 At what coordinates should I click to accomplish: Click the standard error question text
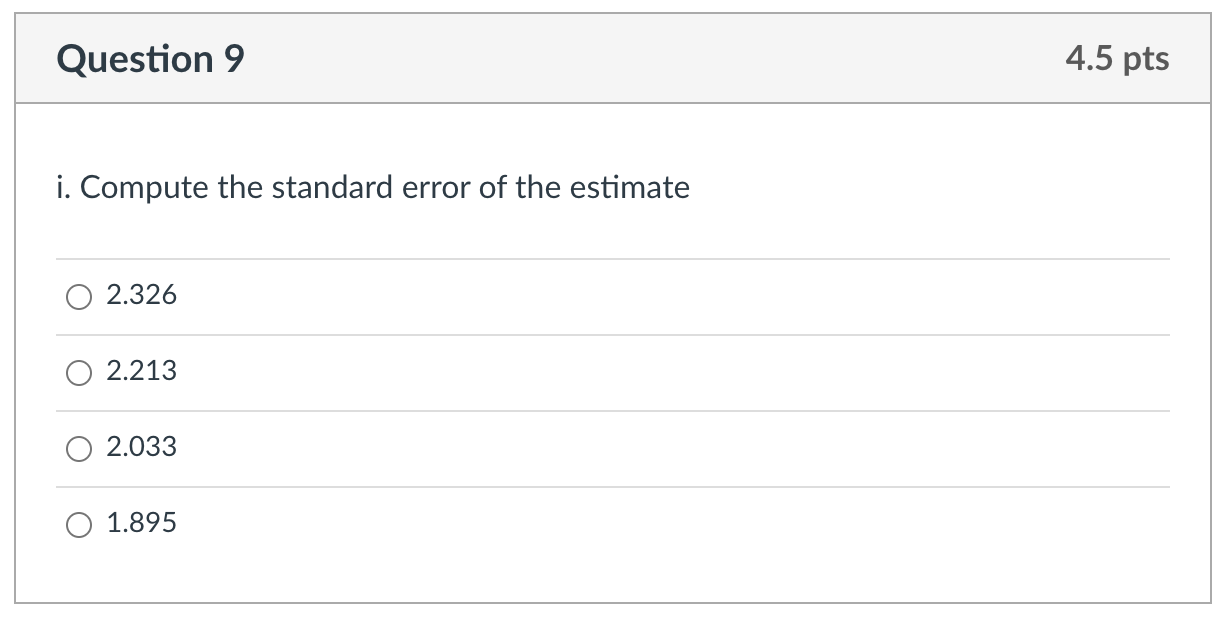[372, 187]
